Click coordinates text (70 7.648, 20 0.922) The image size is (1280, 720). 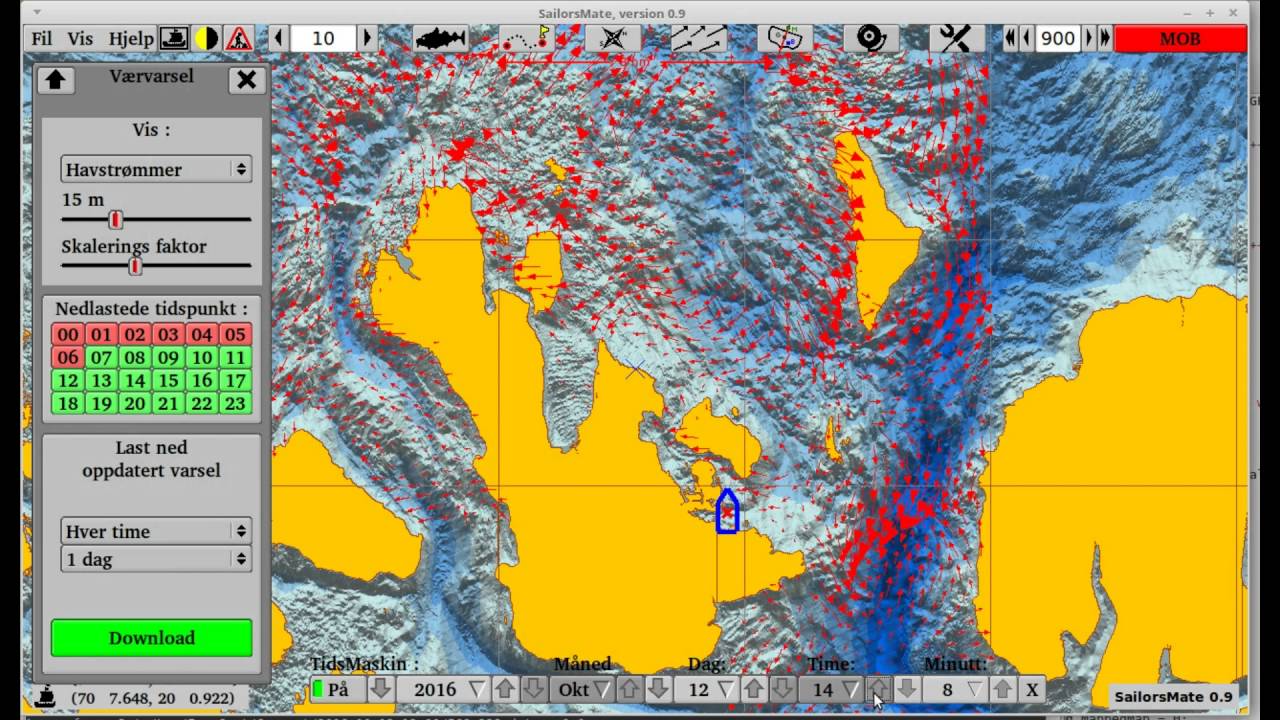pos(153,698)
